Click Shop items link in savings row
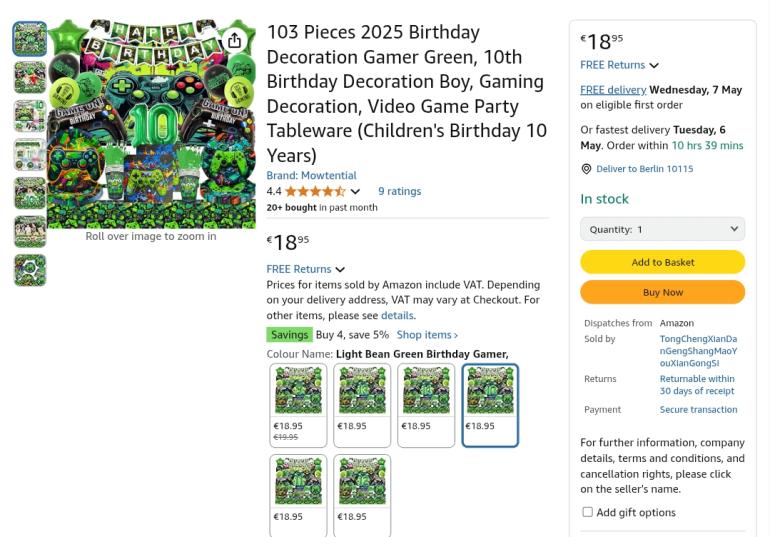770x537 pixels. pos(427,335)
